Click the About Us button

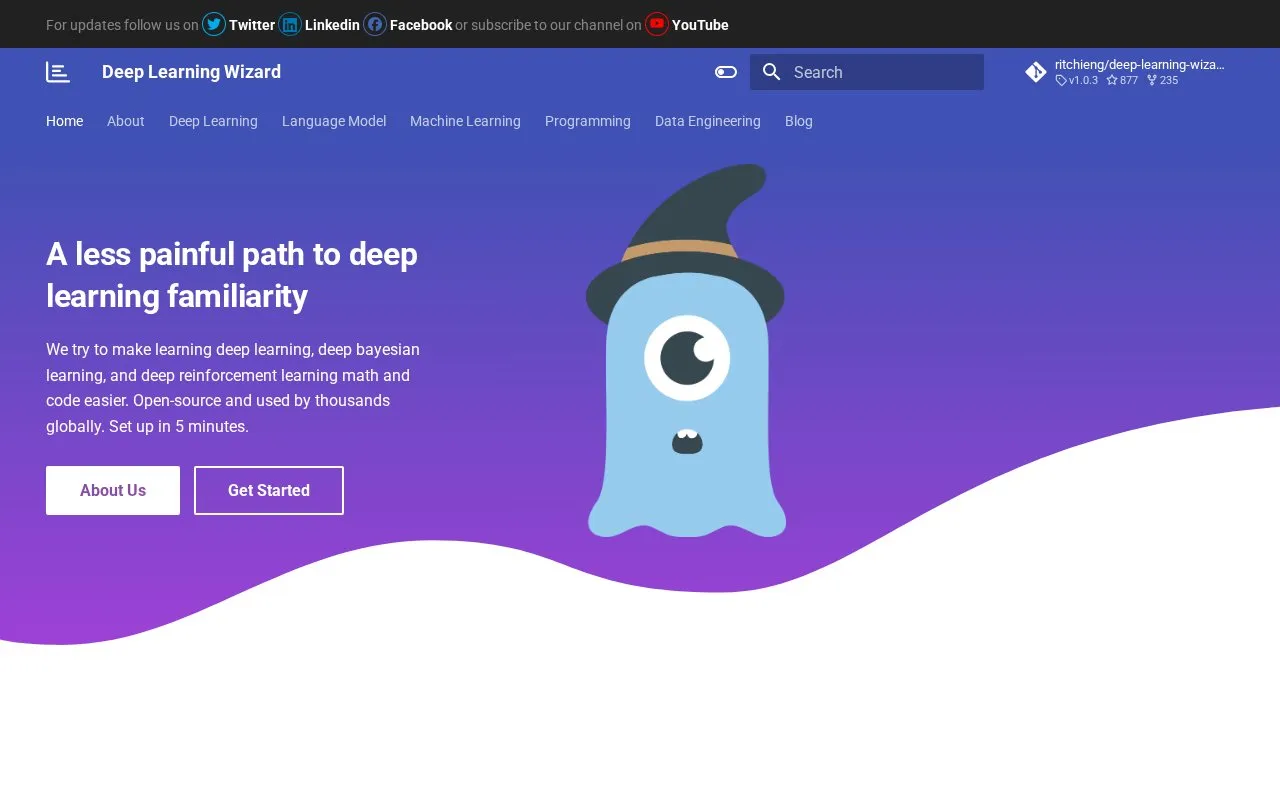(113, 490)
